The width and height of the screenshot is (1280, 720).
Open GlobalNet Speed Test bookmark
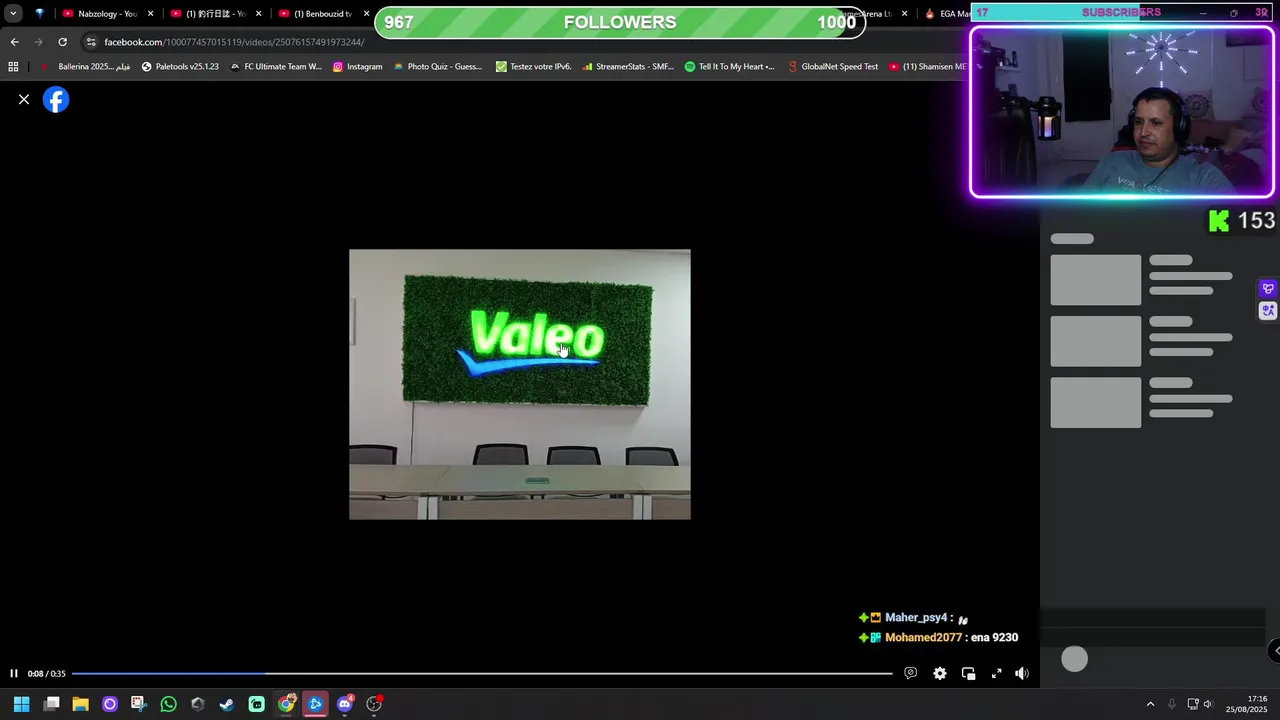point(833,67)
